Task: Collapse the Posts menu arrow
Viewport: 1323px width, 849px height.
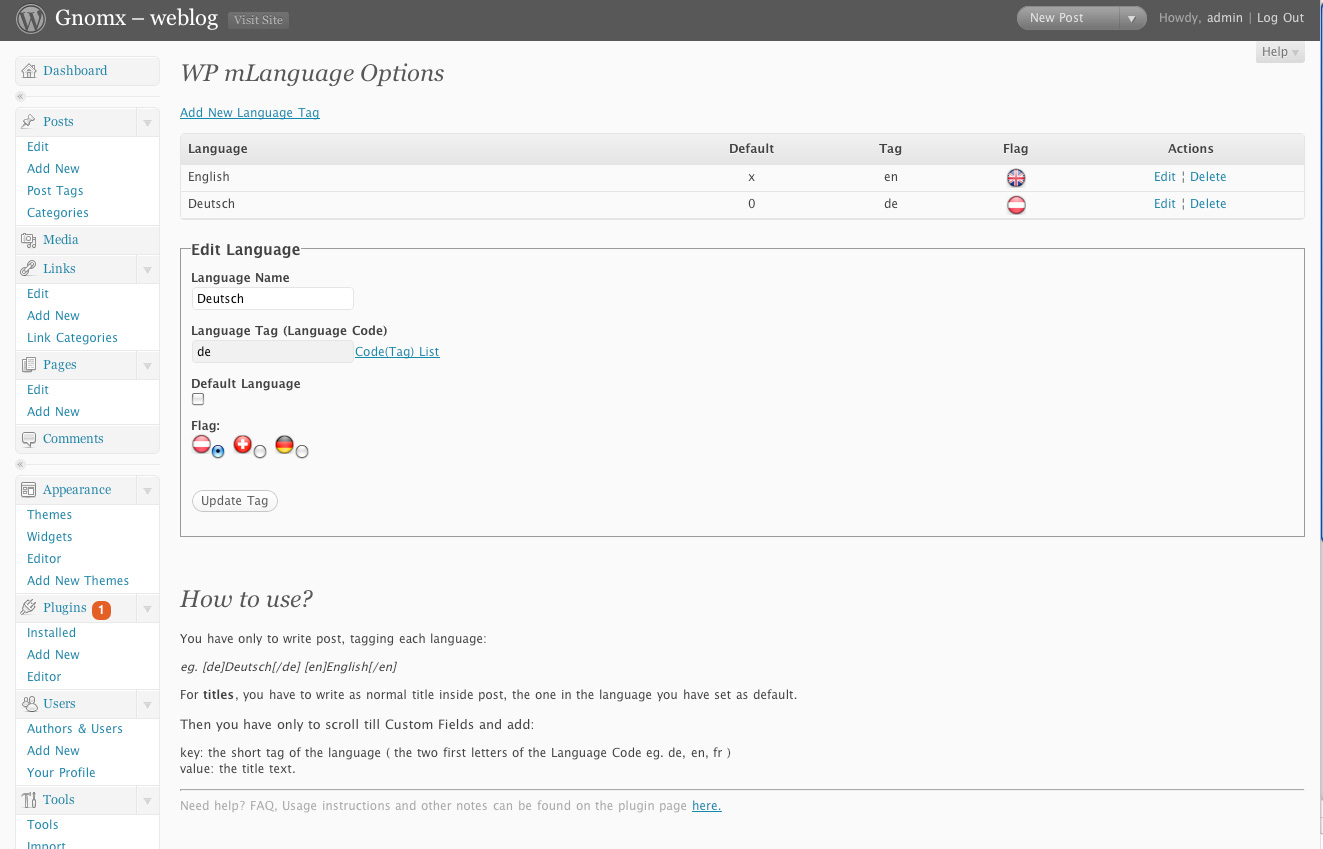Action: pos(147,123)
